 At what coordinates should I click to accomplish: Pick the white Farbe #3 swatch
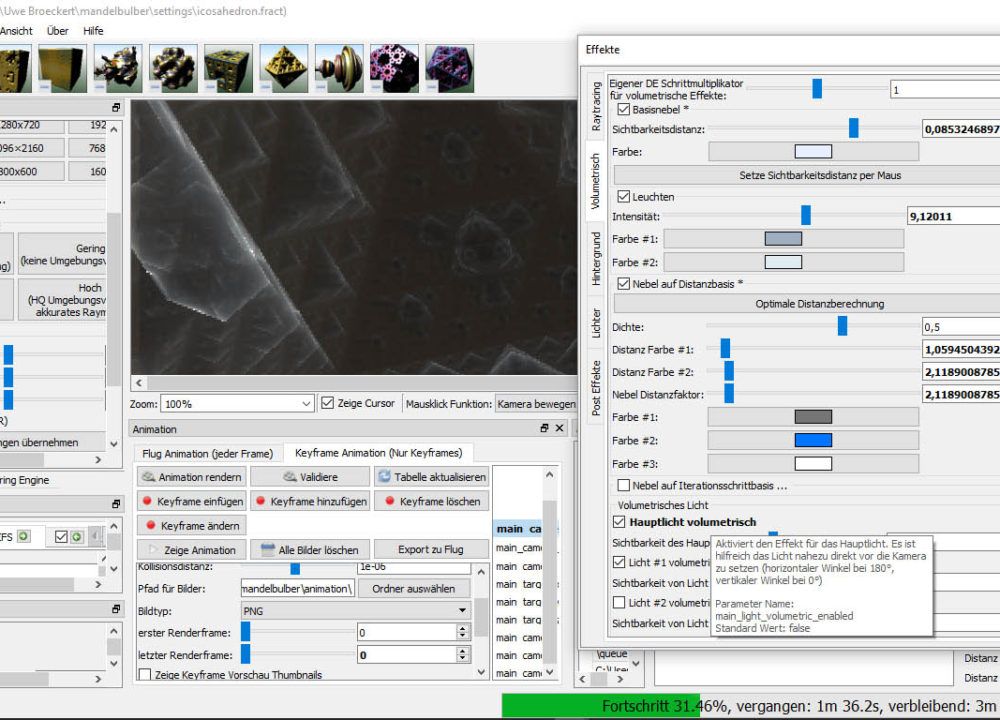tap(813, 464)
